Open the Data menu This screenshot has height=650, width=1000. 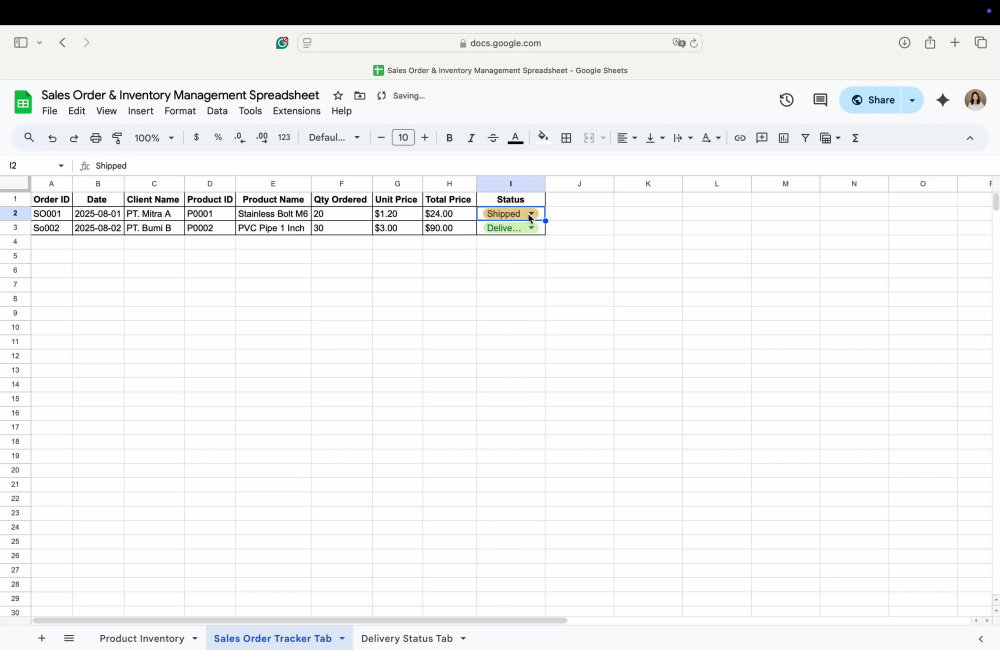click(x=217, y=111)
